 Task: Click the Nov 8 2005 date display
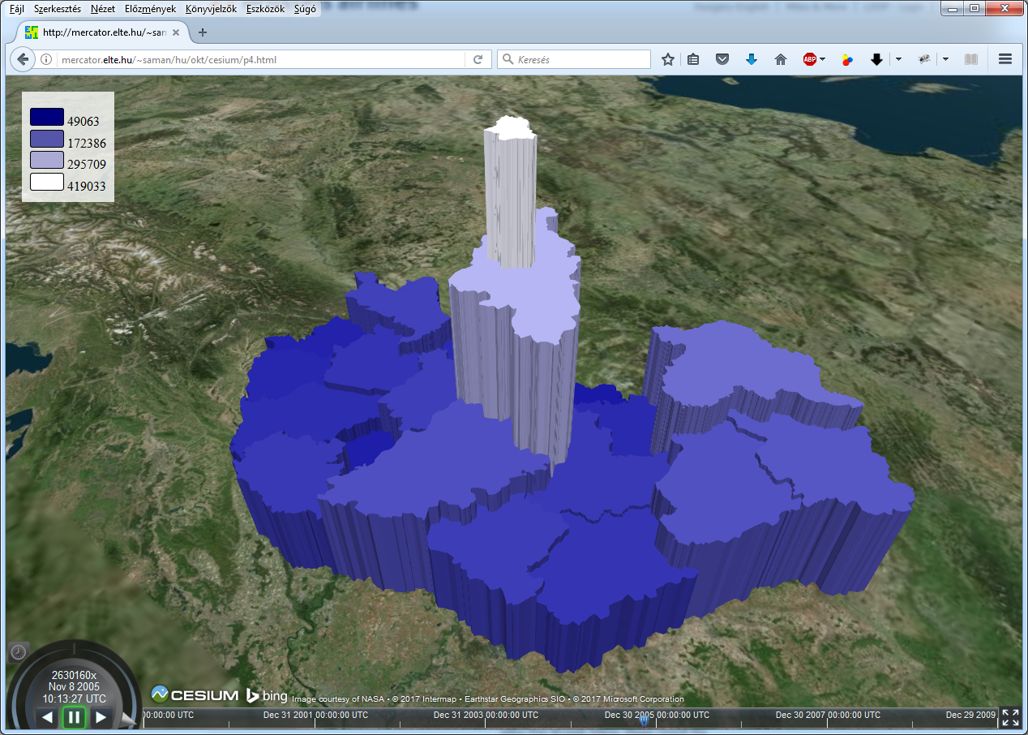74,686
